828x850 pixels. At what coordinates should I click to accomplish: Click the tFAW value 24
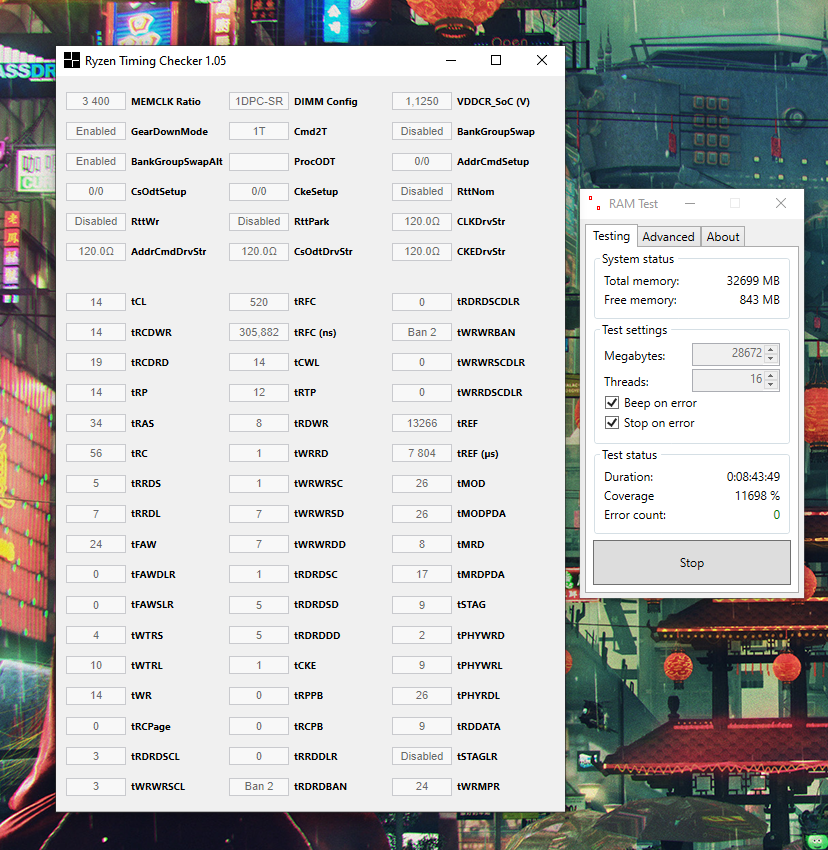coord(96,544)
